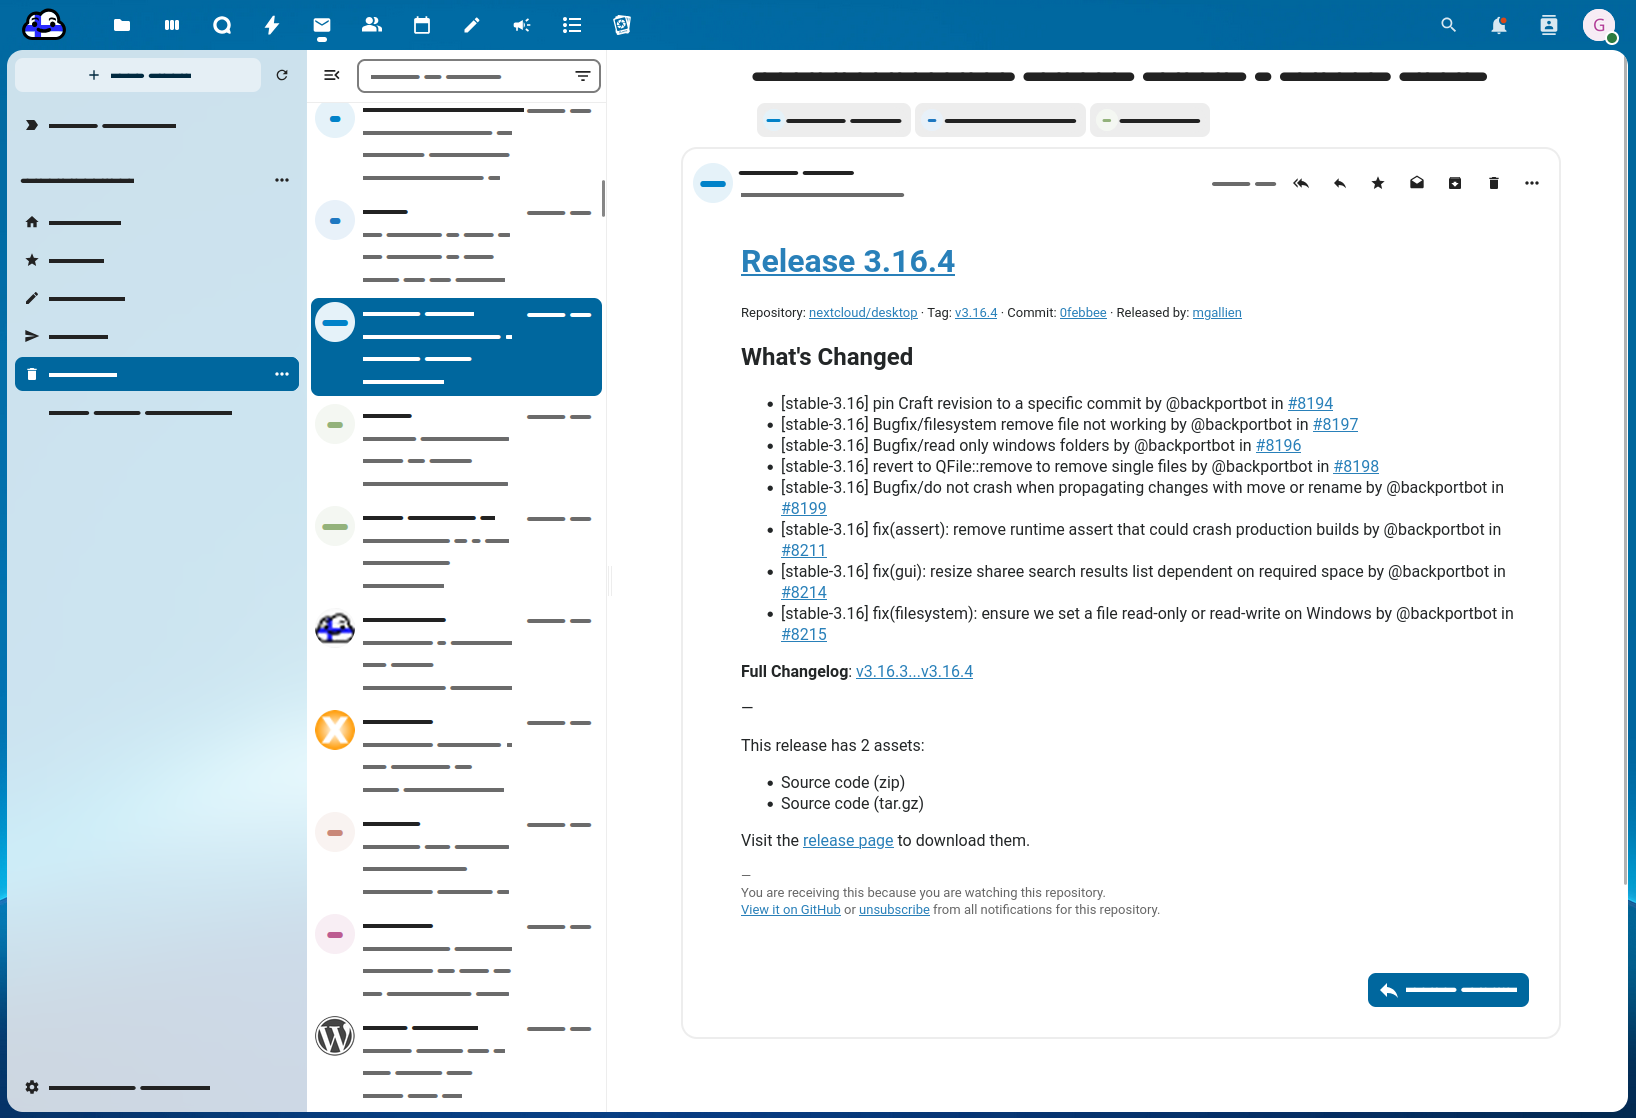This screenshot has width=1636, height=1118.
Task: Click View it on GitHub link
Action: [x=791, y=910]
